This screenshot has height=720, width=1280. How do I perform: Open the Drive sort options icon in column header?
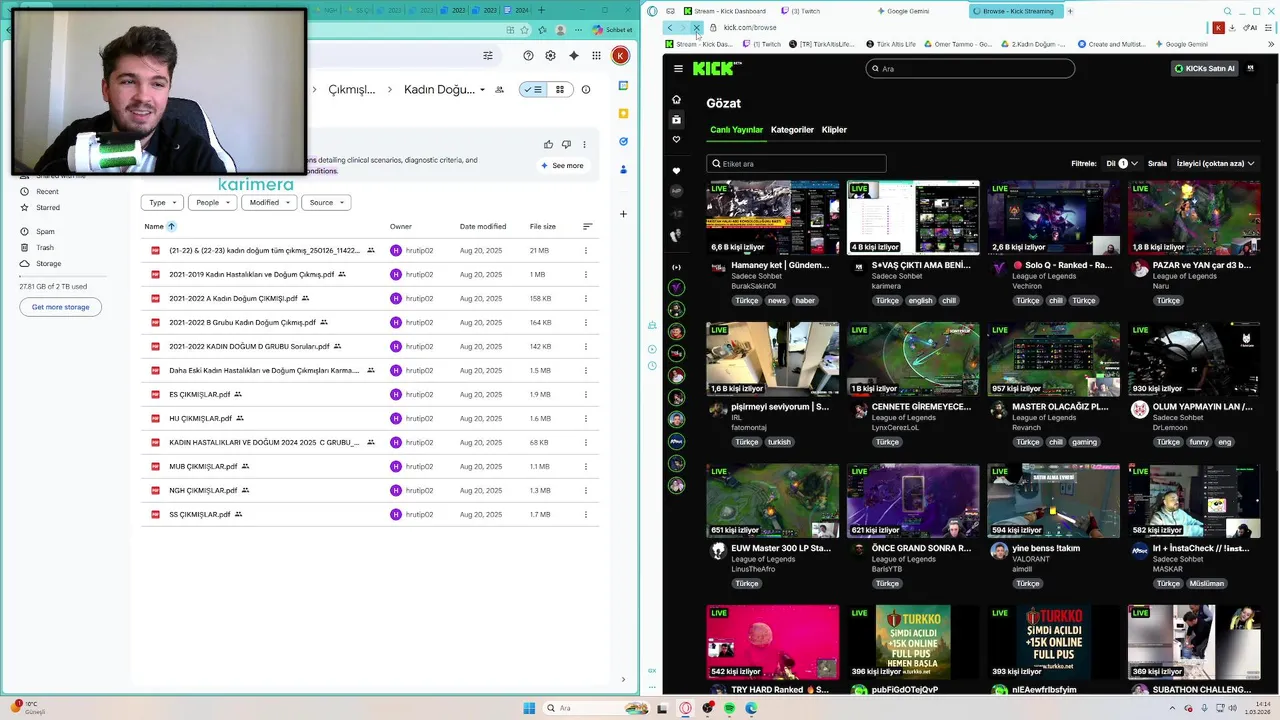587,226
